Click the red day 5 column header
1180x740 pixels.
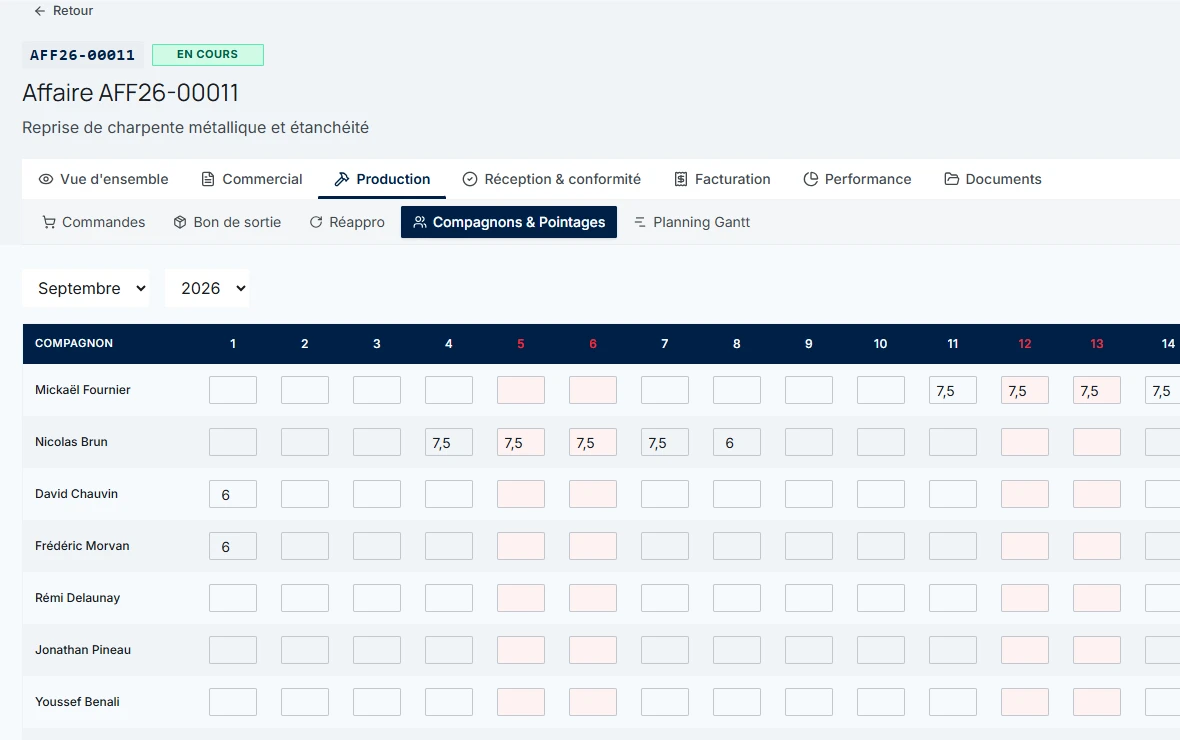(x=521, y=344)
